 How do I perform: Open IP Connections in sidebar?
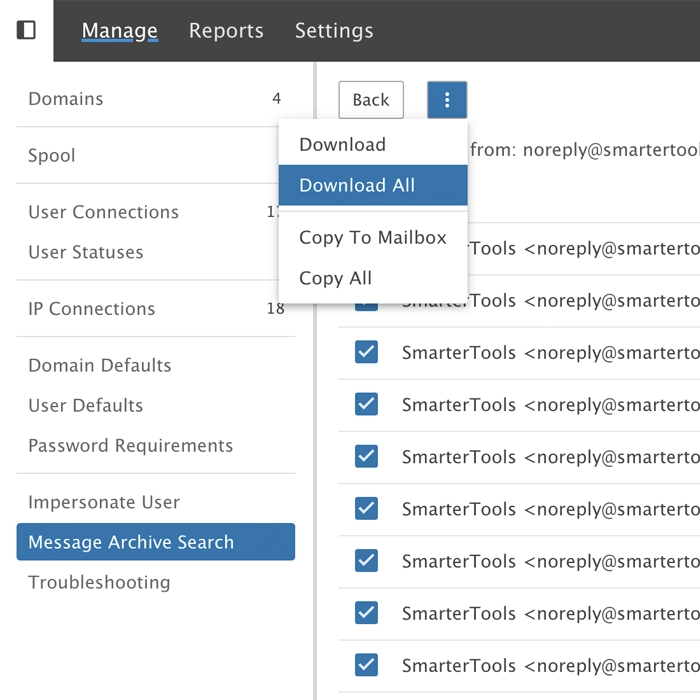tap(156, 309)
